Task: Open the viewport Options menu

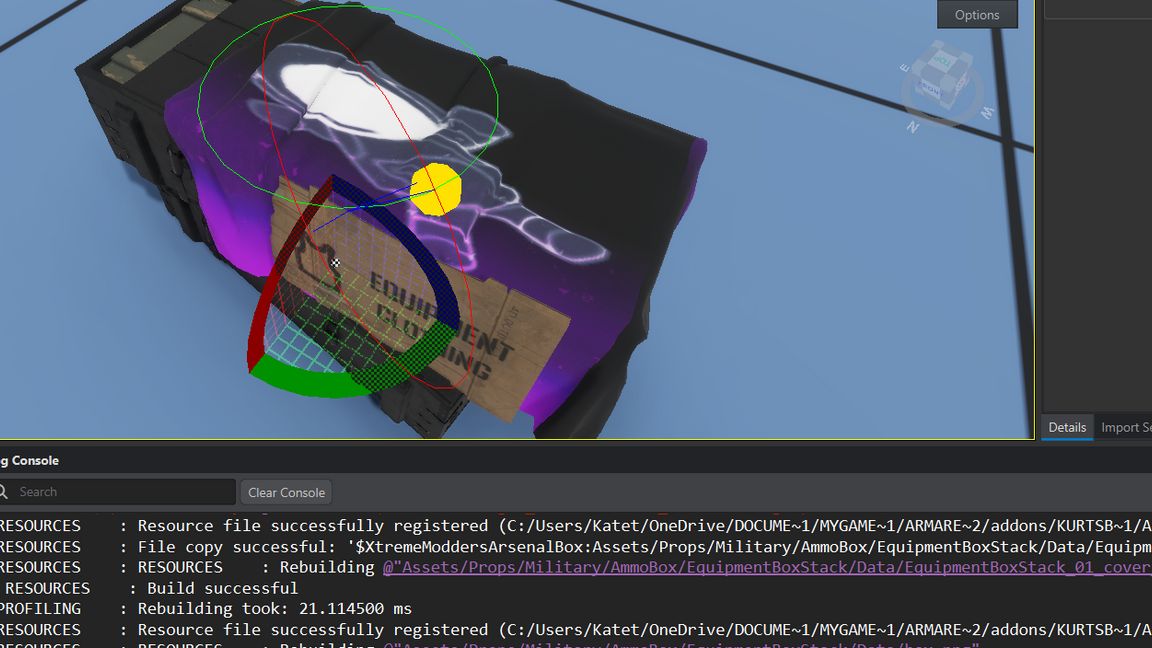Action: 976,14
